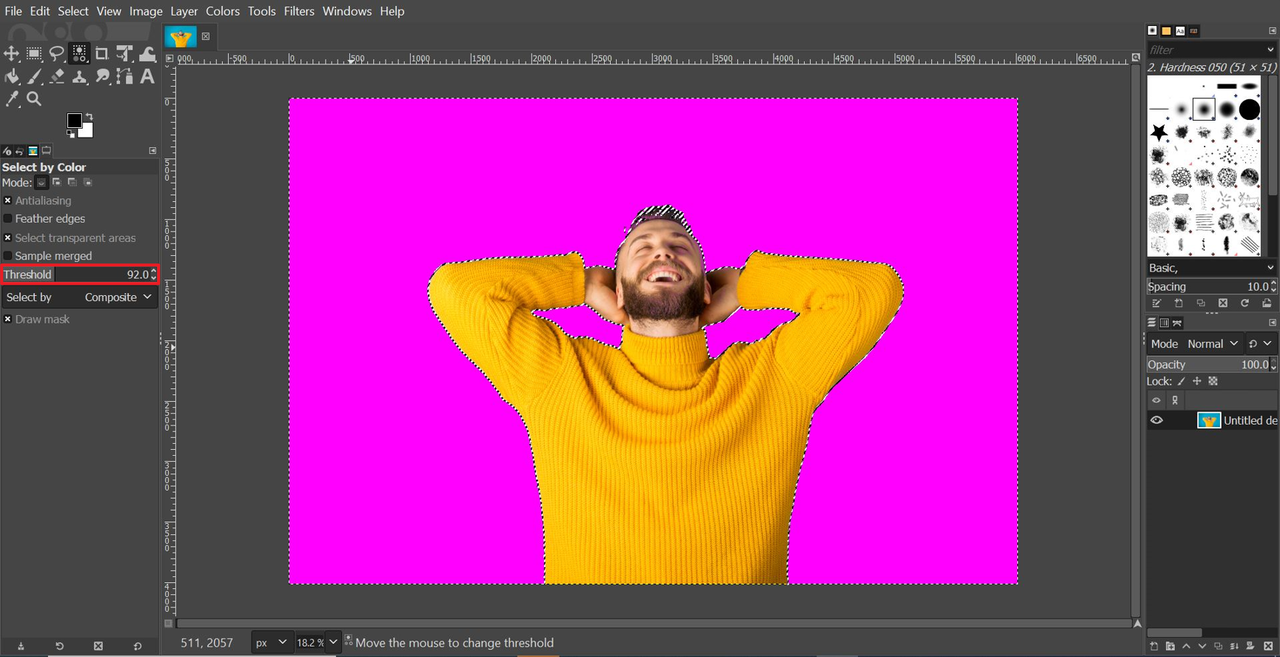The image size is (1280, 657).
Task: Select the Paths tool
Action: [x=124, y=76]
